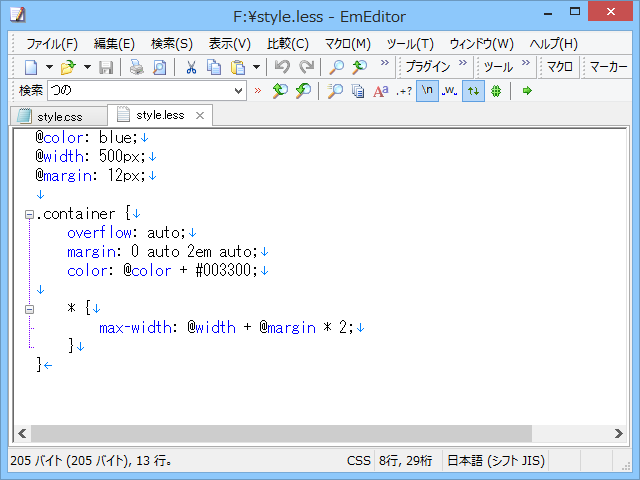Switch to the style.css tab

pos(58,117)
